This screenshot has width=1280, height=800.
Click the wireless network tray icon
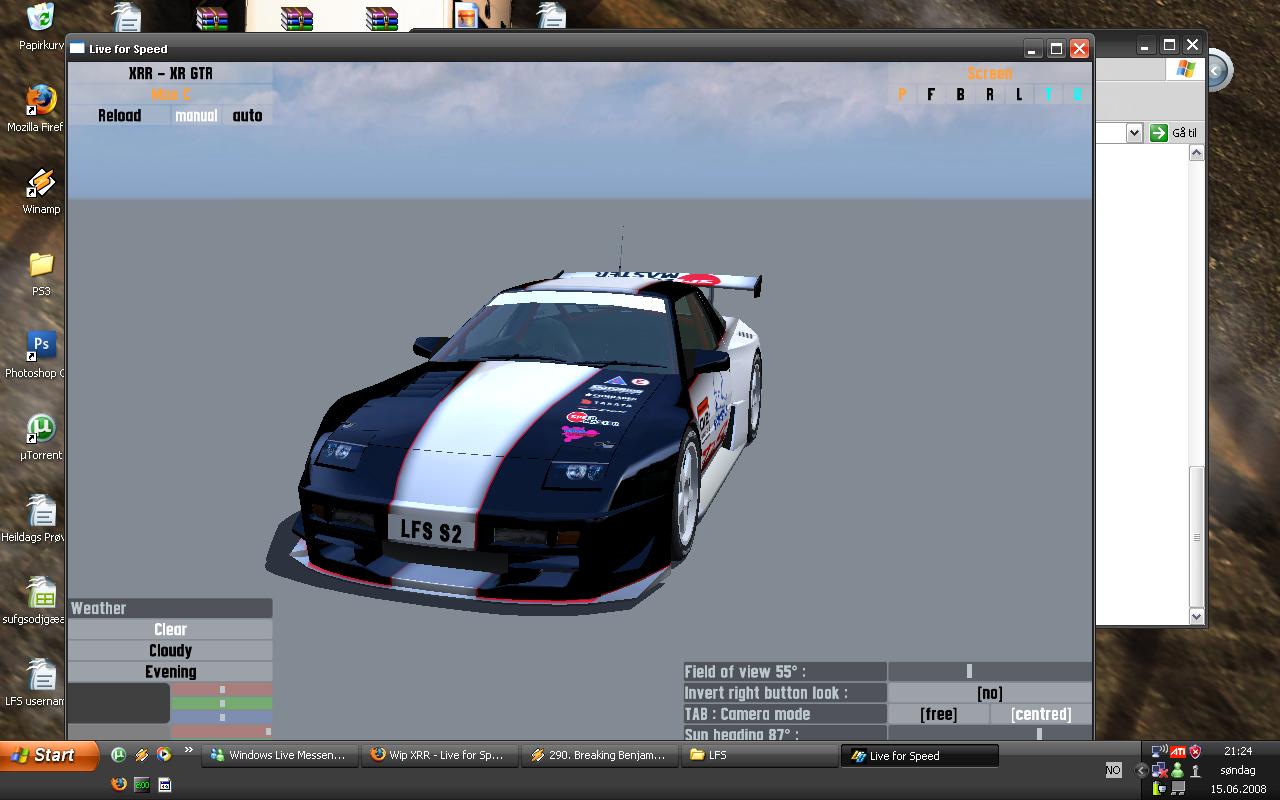[1159, 751]
